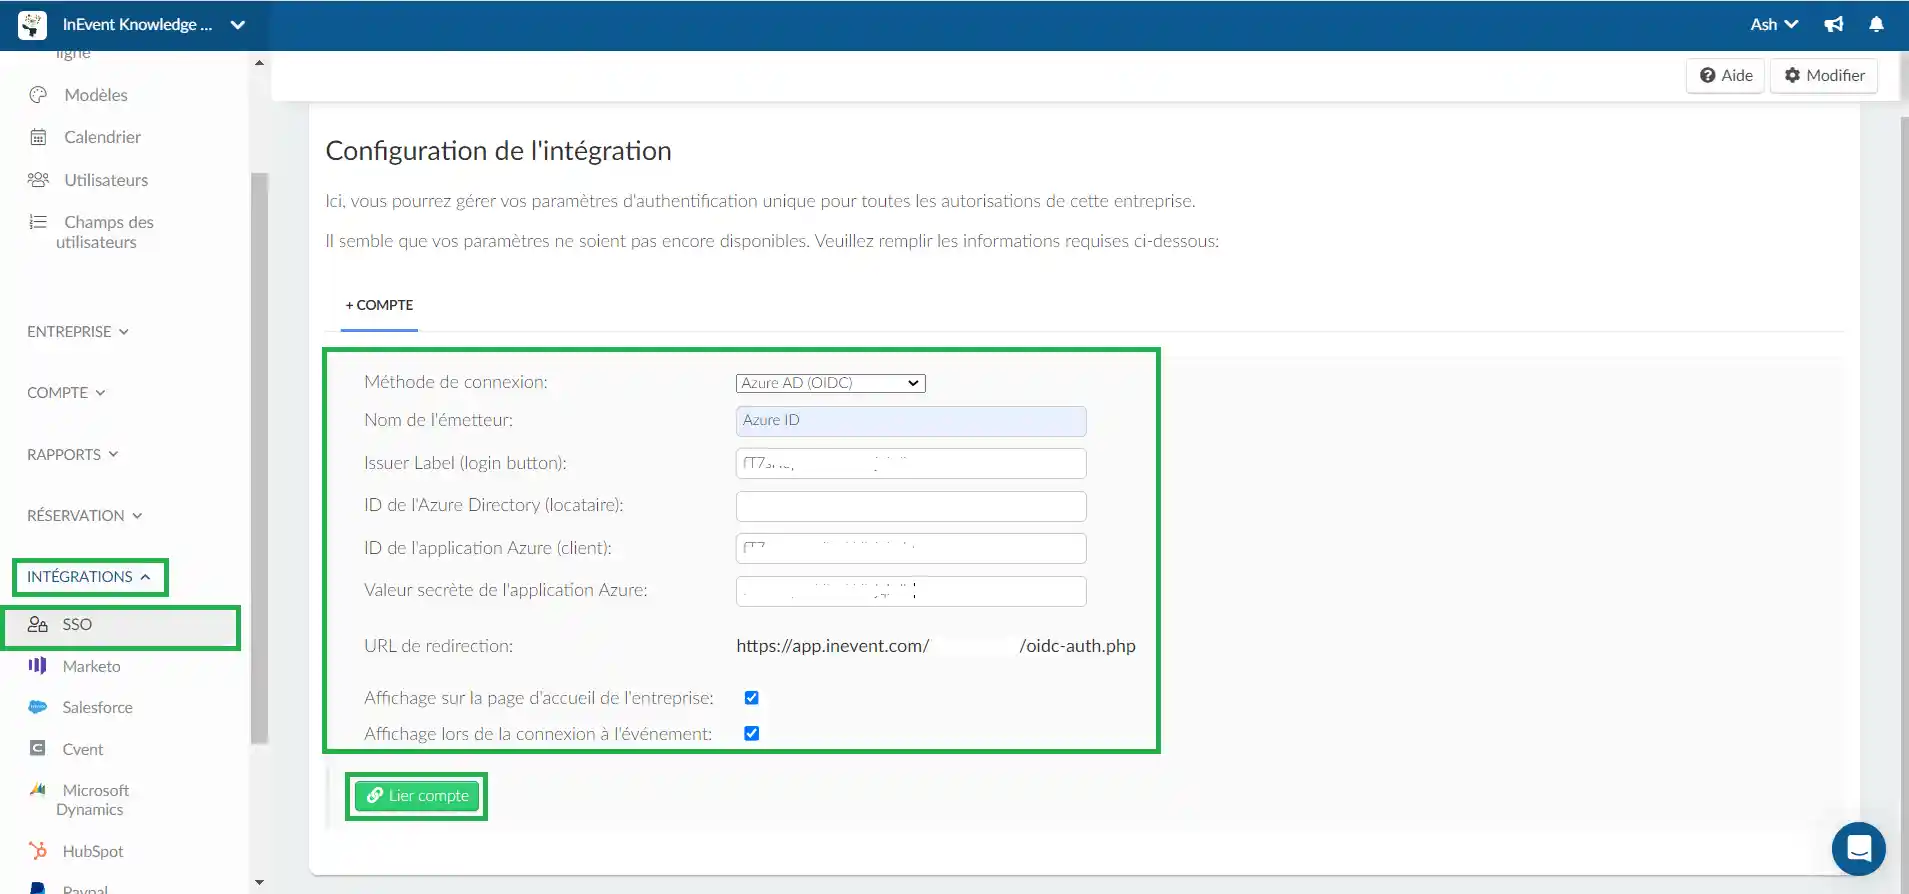Open Champs des utilisateurs in the sidebar
The height and width of the screenshot is (894, 1909).
[x=104, y=232]
